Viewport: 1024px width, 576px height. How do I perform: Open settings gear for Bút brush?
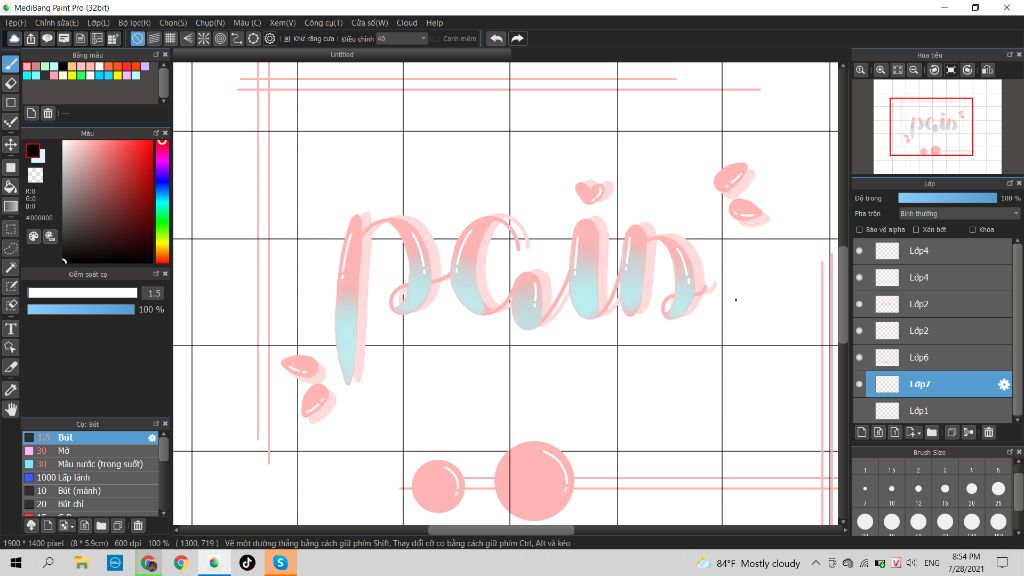[152, 438]
